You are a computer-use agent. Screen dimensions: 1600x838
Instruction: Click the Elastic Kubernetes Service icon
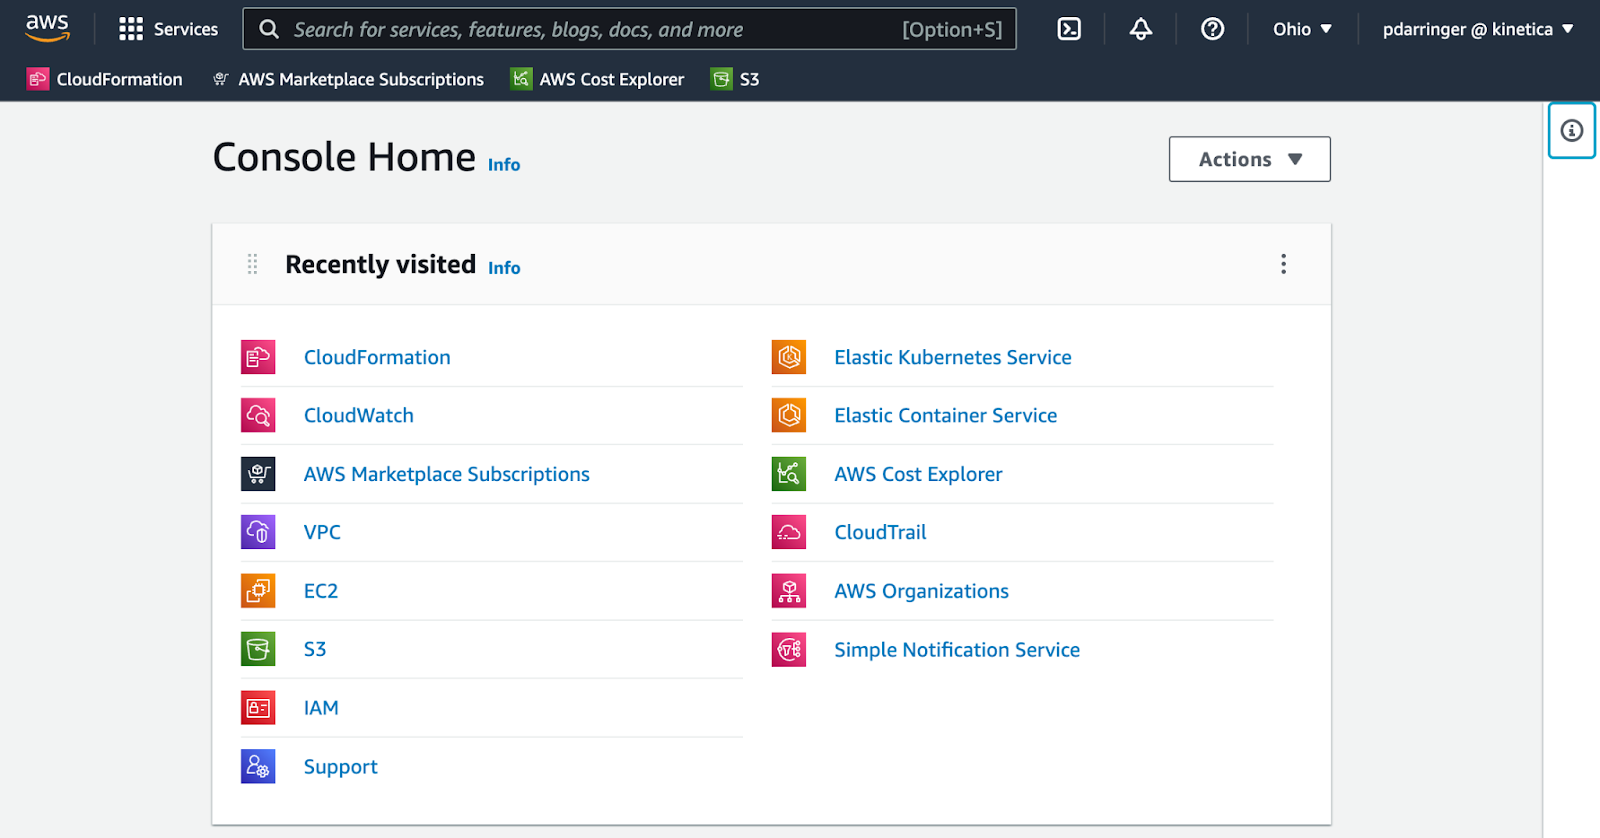tap(789, 357)
